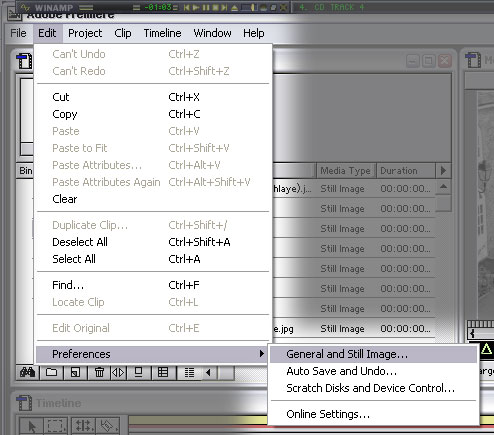Open the Window menu
This screenshot has width=494, height=435.
coord(212,33)
